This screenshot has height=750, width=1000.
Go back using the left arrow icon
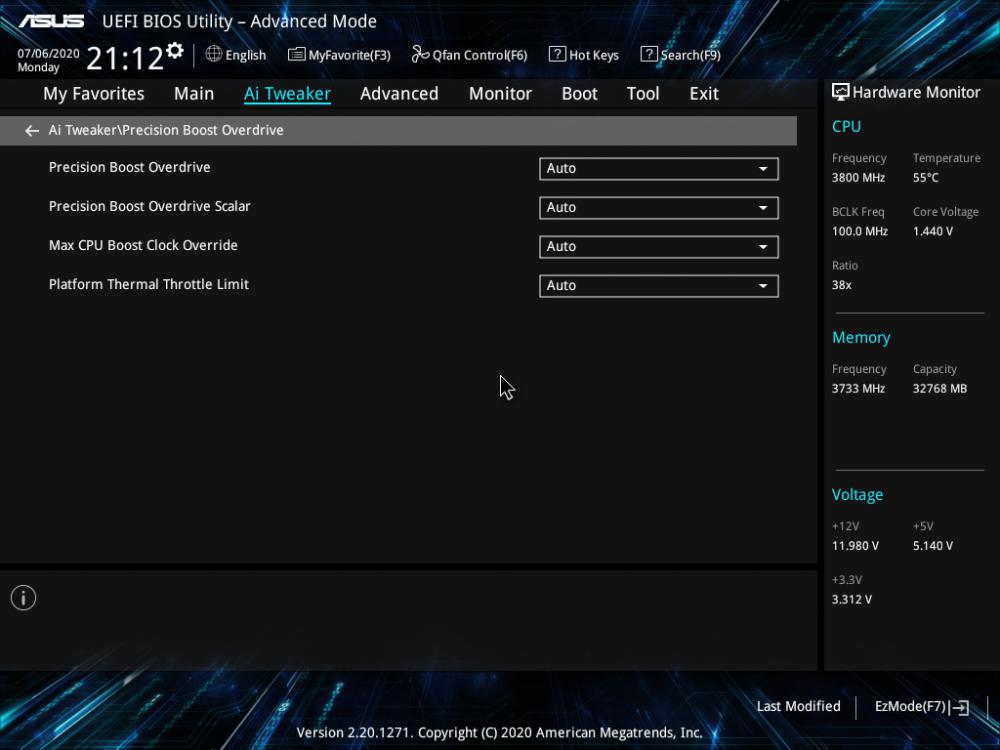pyautogui.click(x=32, y=131)
